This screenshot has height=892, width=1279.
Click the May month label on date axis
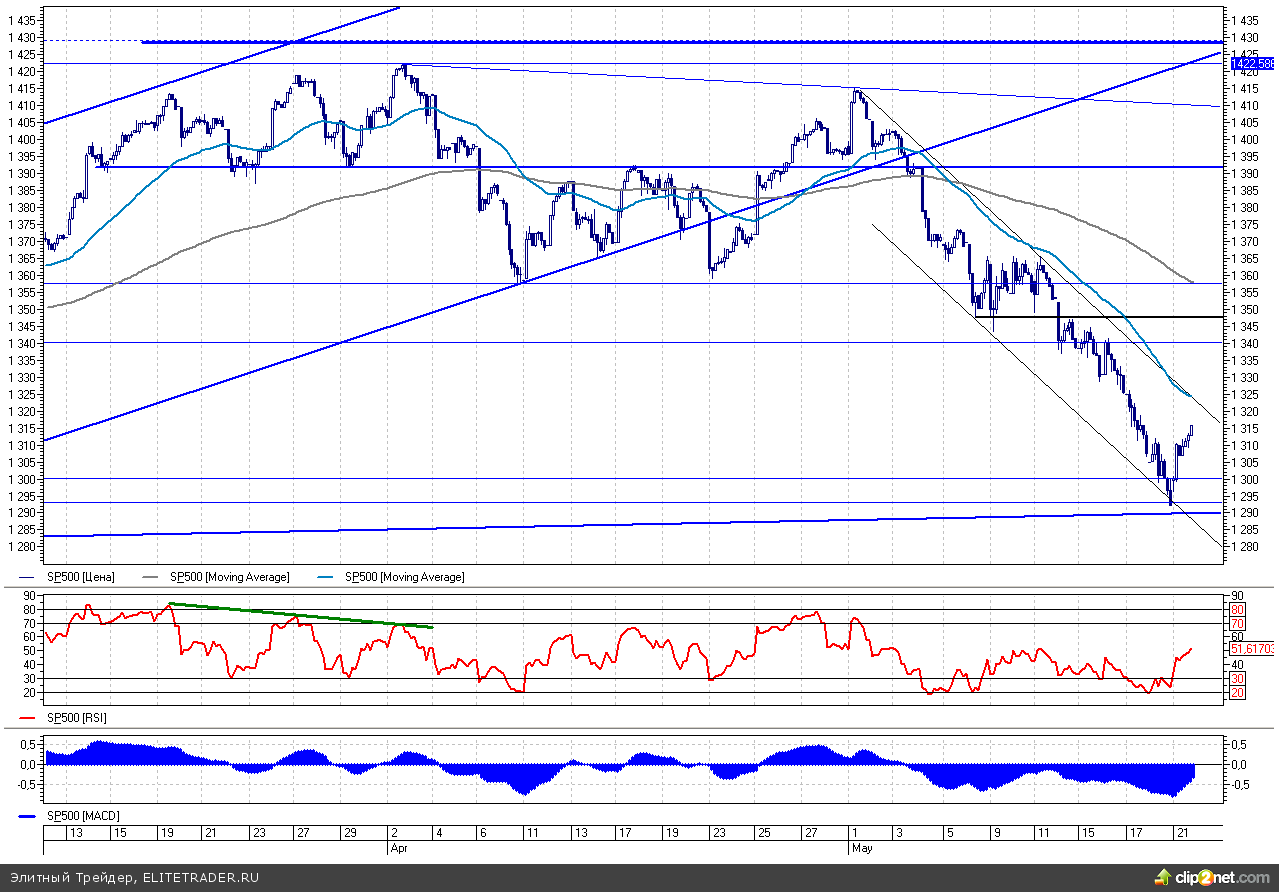point(861,847)
